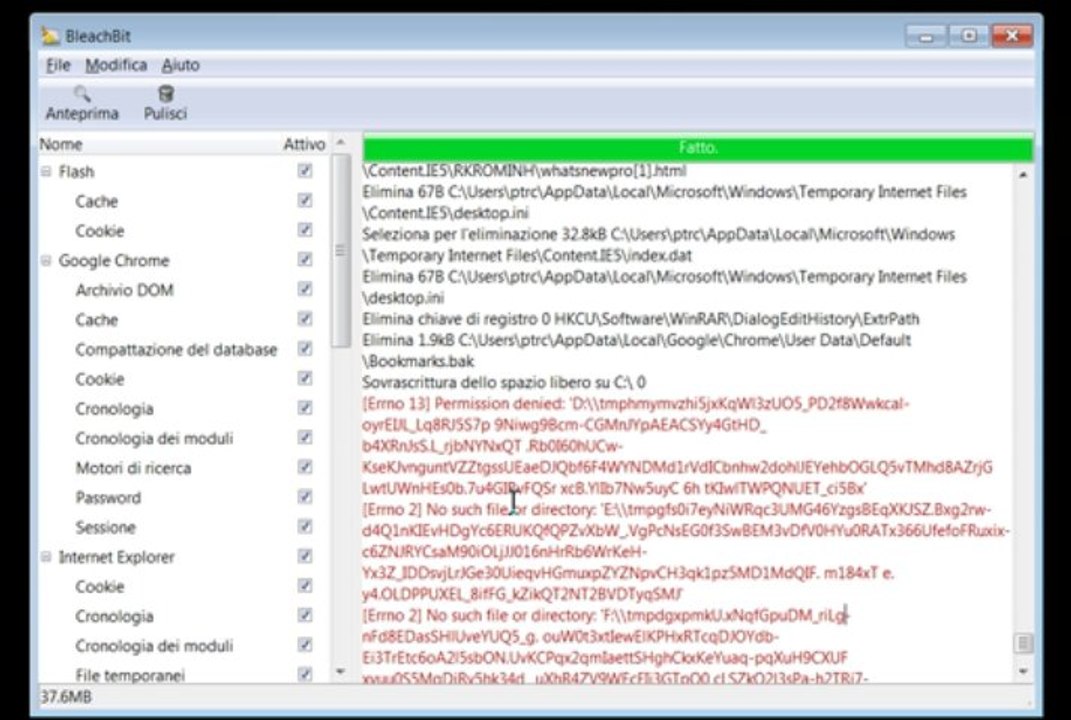This screenshot has width=1071, height=720.
Task: Uncheck the Flash Cache checkbox
Action: coord(305,200)
